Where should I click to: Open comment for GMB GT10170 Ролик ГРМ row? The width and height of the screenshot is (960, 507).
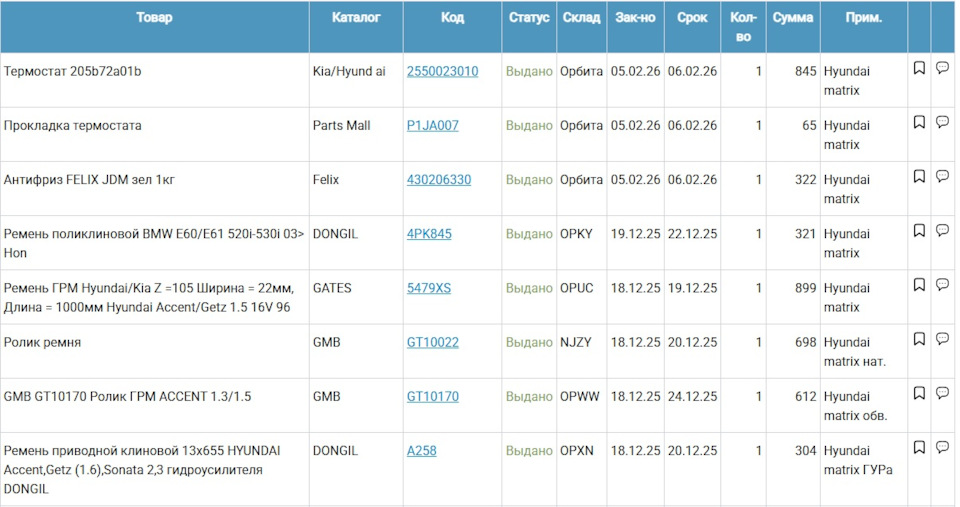tap(942, 392)
